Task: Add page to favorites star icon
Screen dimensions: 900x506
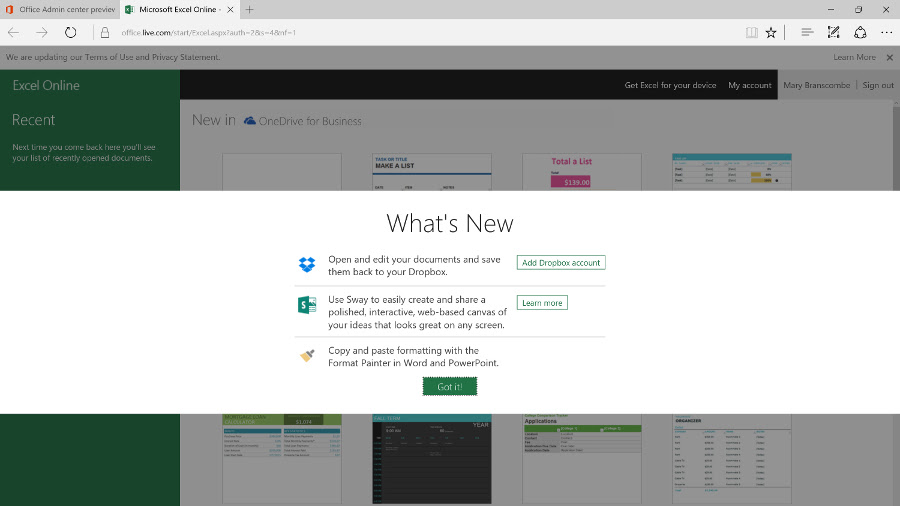Action: pos(771,33)
